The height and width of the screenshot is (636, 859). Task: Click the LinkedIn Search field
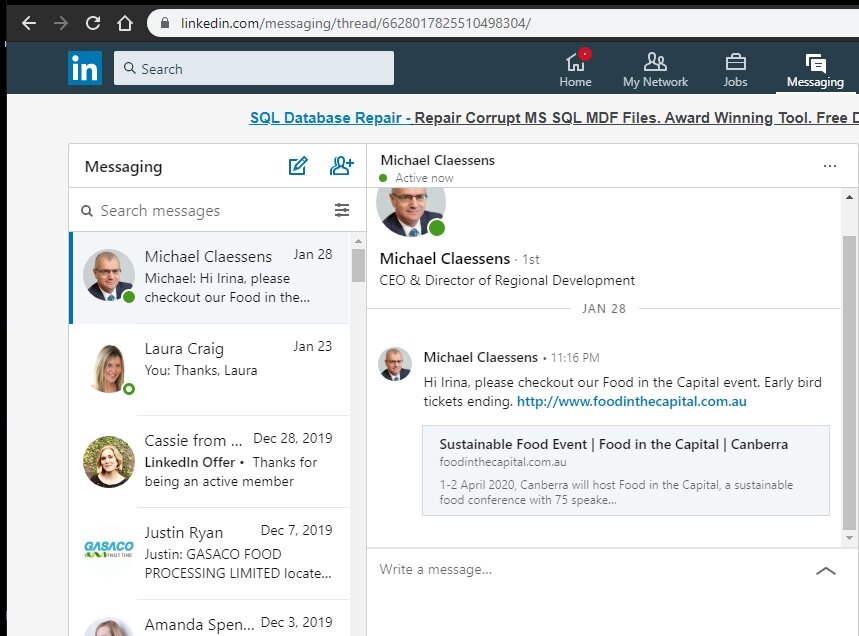pos(254,68)
